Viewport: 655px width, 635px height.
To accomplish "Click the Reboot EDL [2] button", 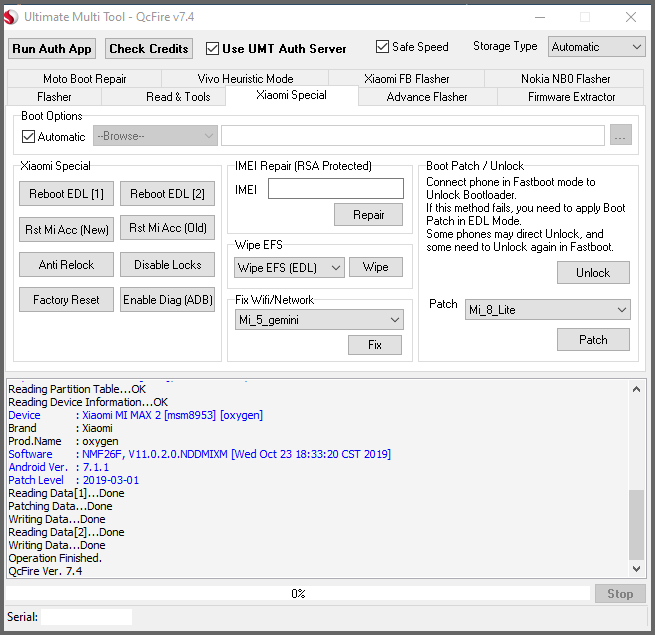I will [x=168, y=194].
